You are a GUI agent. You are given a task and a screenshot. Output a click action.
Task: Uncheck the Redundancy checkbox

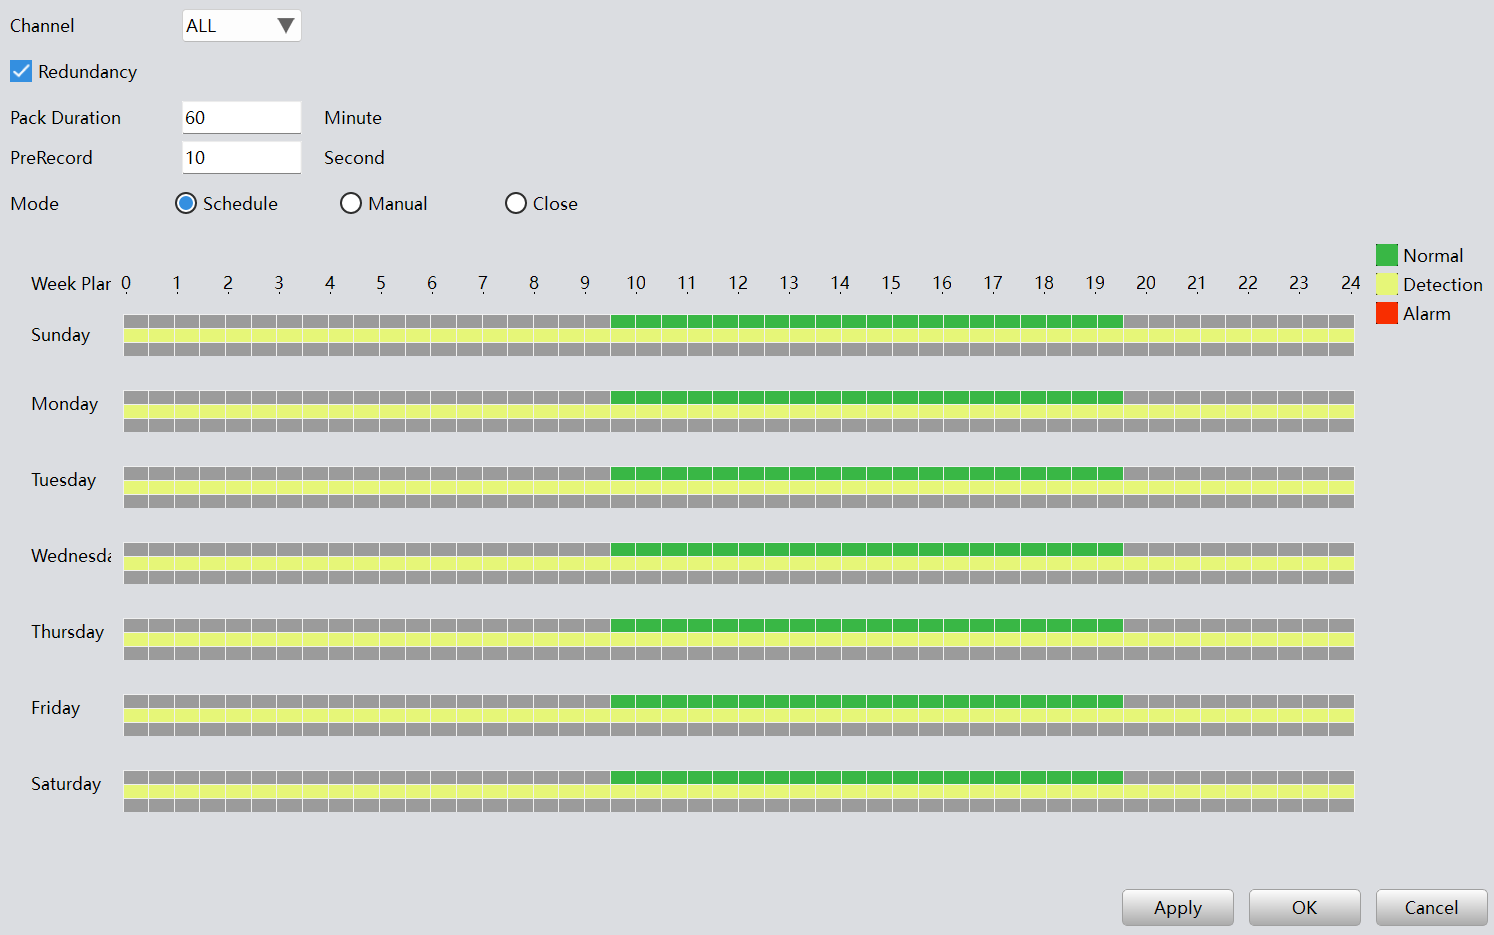coord(21,72)
